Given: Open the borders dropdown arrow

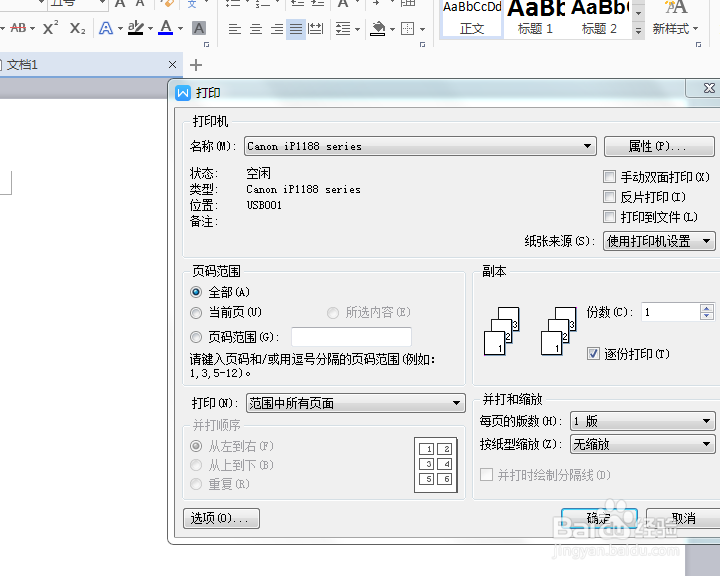Looking at the screenshot, I should pos(422,29).
